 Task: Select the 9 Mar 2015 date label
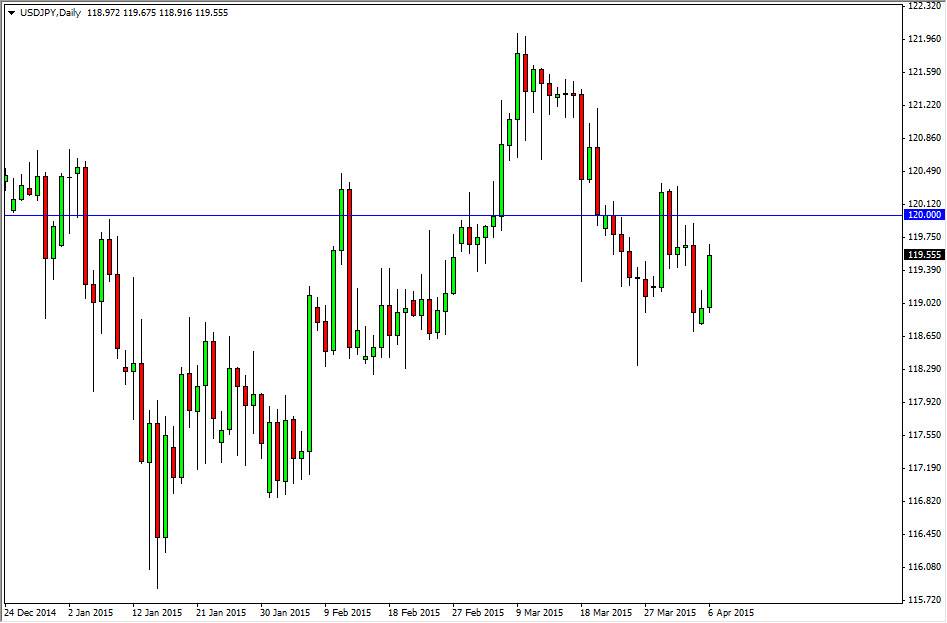coord(538,611)
